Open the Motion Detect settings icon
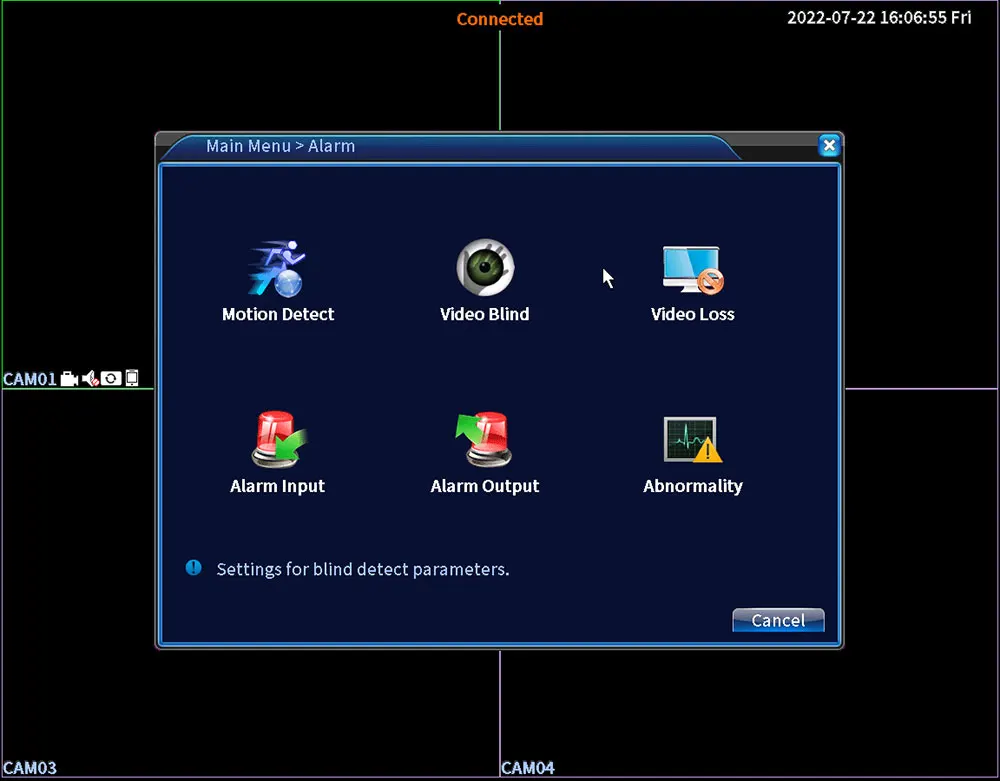The height and width of the screenshot is (781, 1000). click(x=277, y=268)
